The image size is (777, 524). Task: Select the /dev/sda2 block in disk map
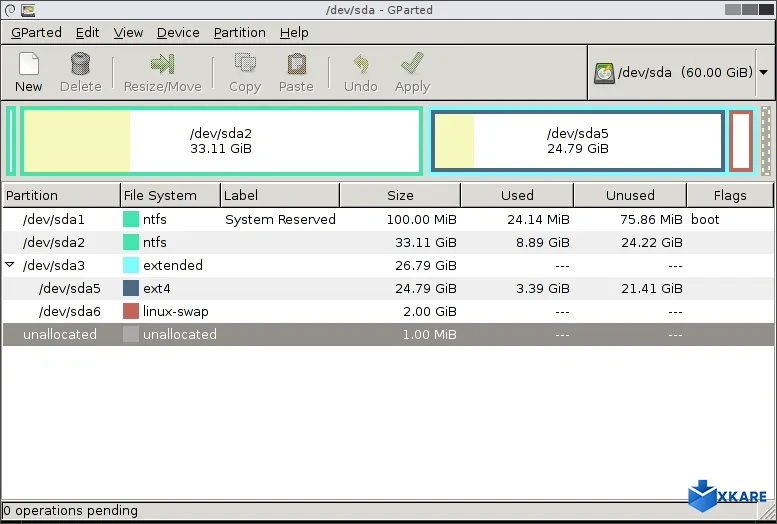pyautogui.click(x=221, y=141)
